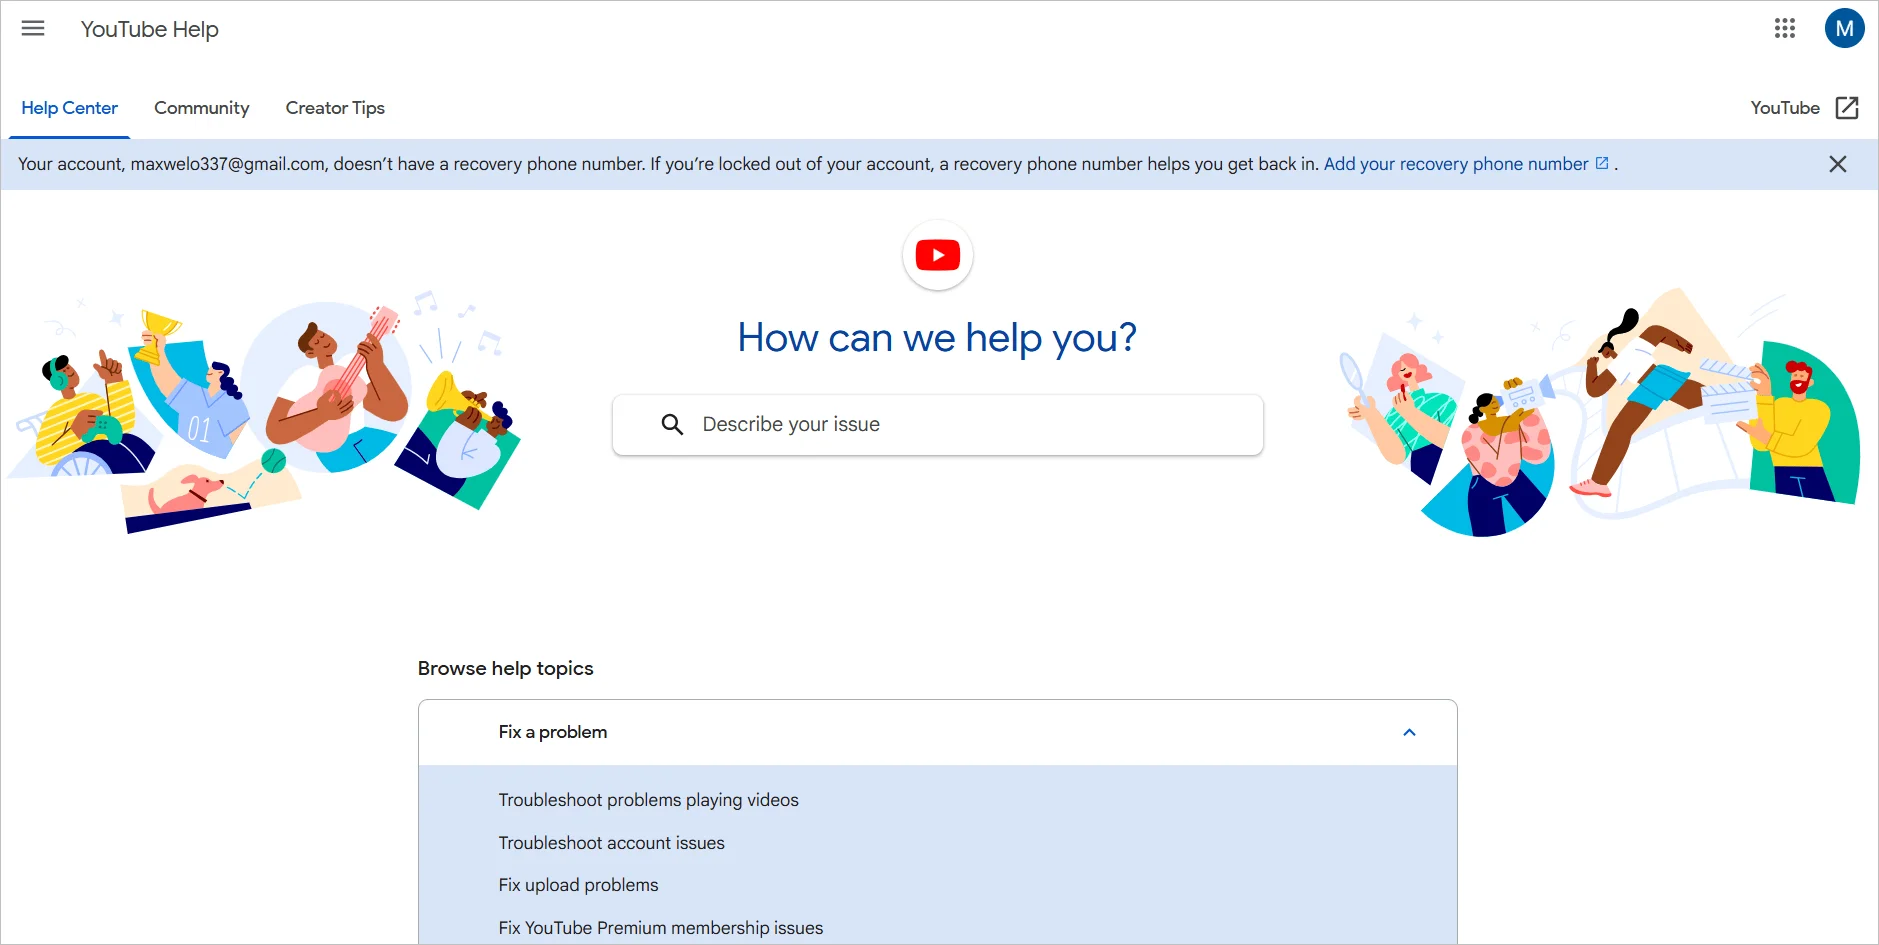This screenshot has height=945, width=1879.
Task: Click the Browse help topics heading
Action: (x=506, y=668)
